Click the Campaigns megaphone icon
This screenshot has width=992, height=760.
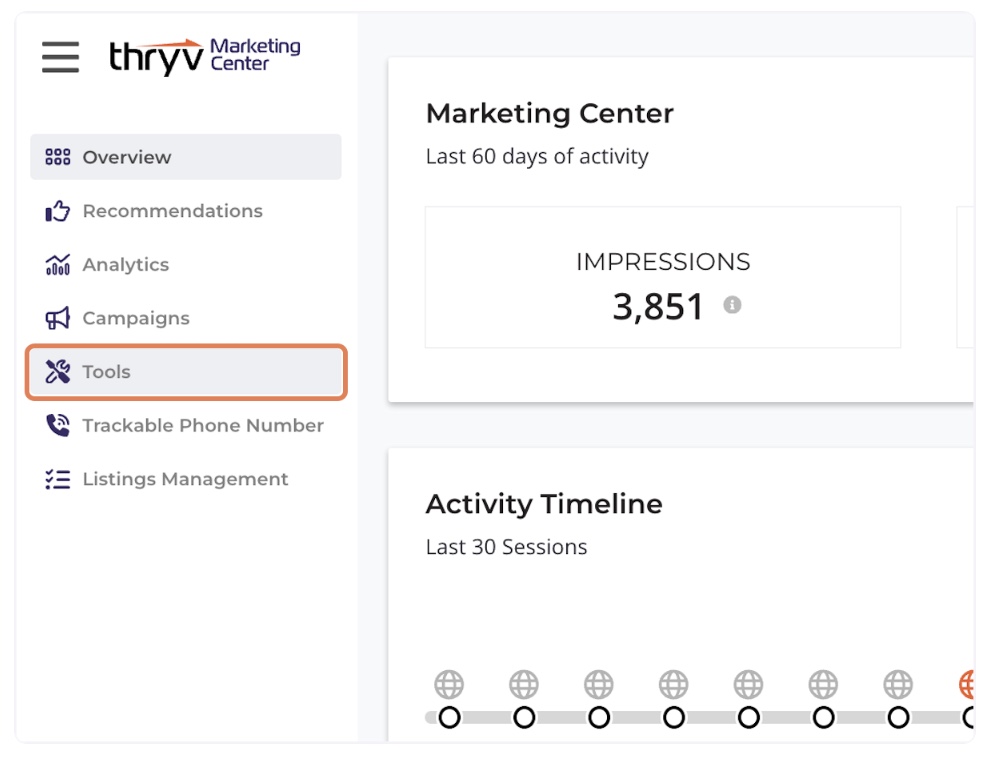click(57, 318)
